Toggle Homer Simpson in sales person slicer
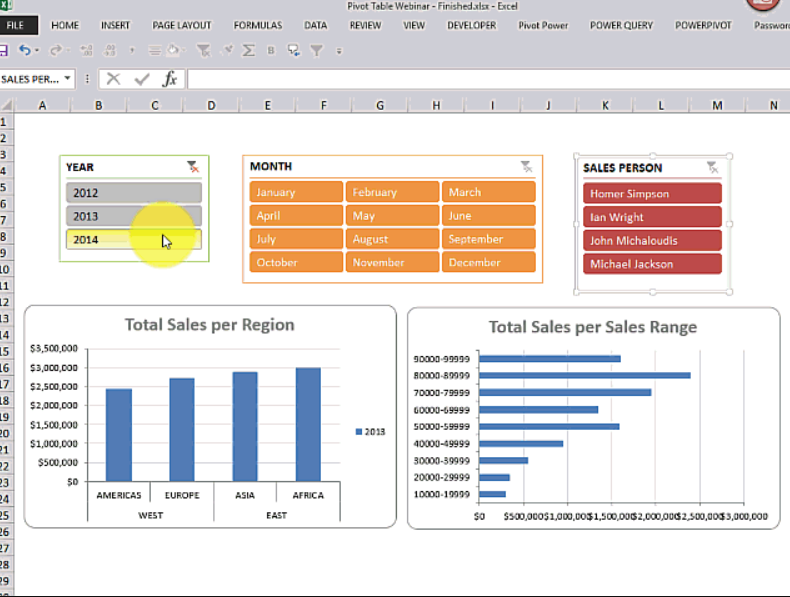The width and height of the screenshot is (790, 597). tap(652, 193)
